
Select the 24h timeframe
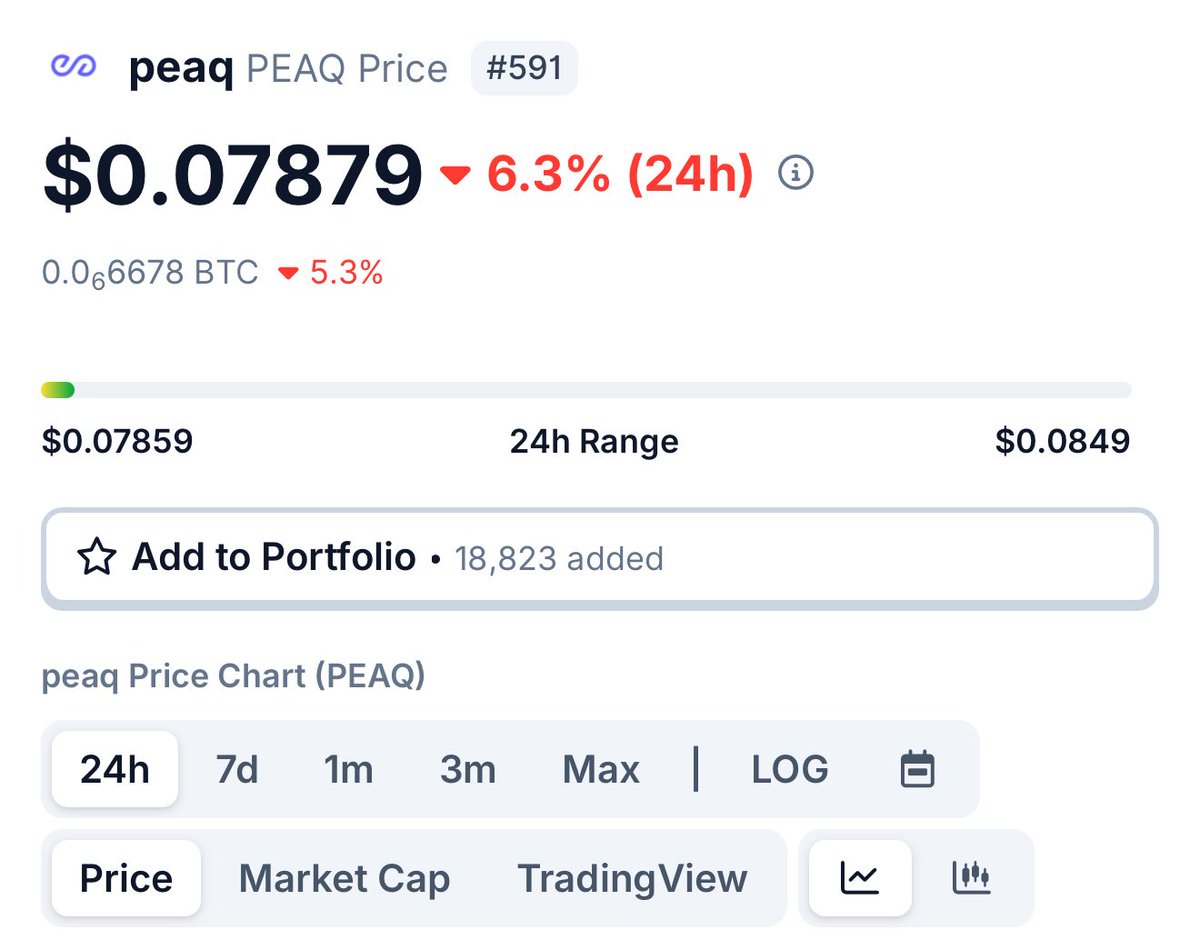point(115,769)
